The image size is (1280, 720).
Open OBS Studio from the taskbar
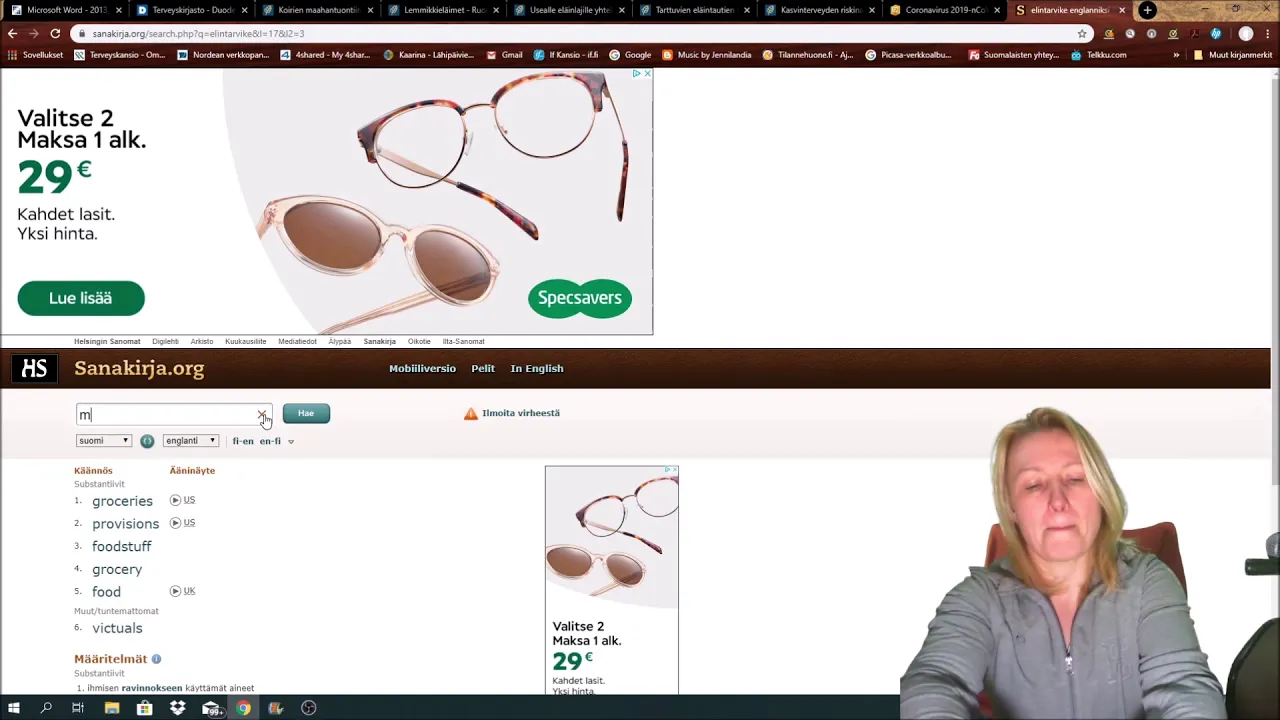pos(309,708)
